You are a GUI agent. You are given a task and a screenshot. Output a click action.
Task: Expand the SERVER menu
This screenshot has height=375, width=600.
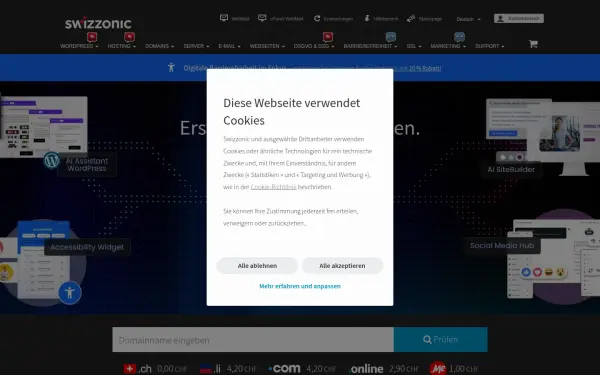tap(196, 46)
